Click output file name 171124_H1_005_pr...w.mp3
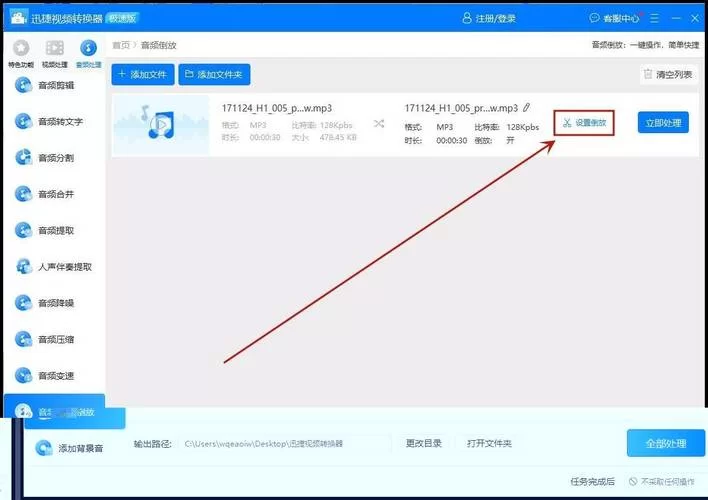The height and width of the screenshot is (500, 708). coord(461,108)
